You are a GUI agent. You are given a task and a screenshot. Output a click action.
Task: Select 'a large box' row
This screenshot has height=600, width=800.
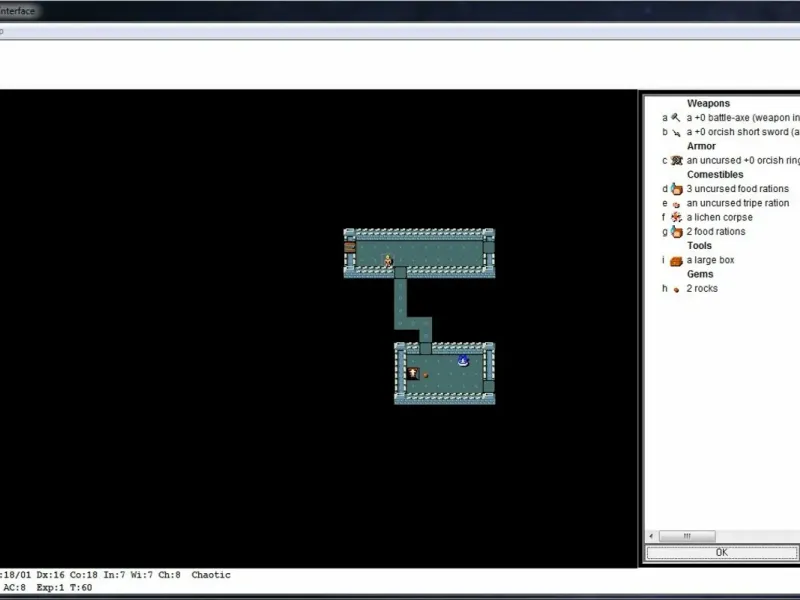(698, 260)
